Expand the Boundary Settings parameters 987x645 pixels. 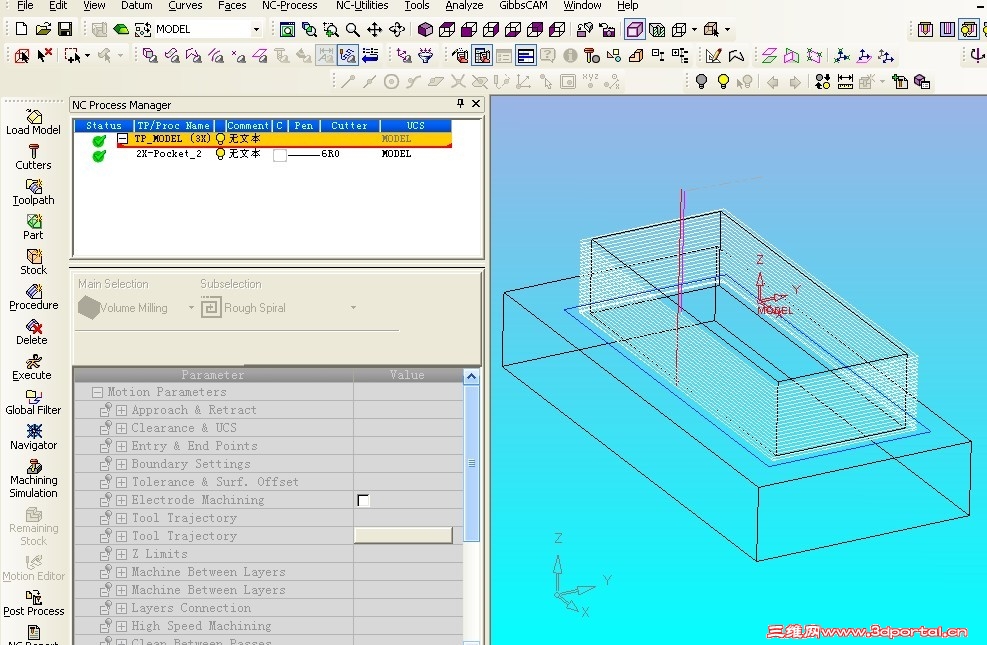click(x=121, y=464)
